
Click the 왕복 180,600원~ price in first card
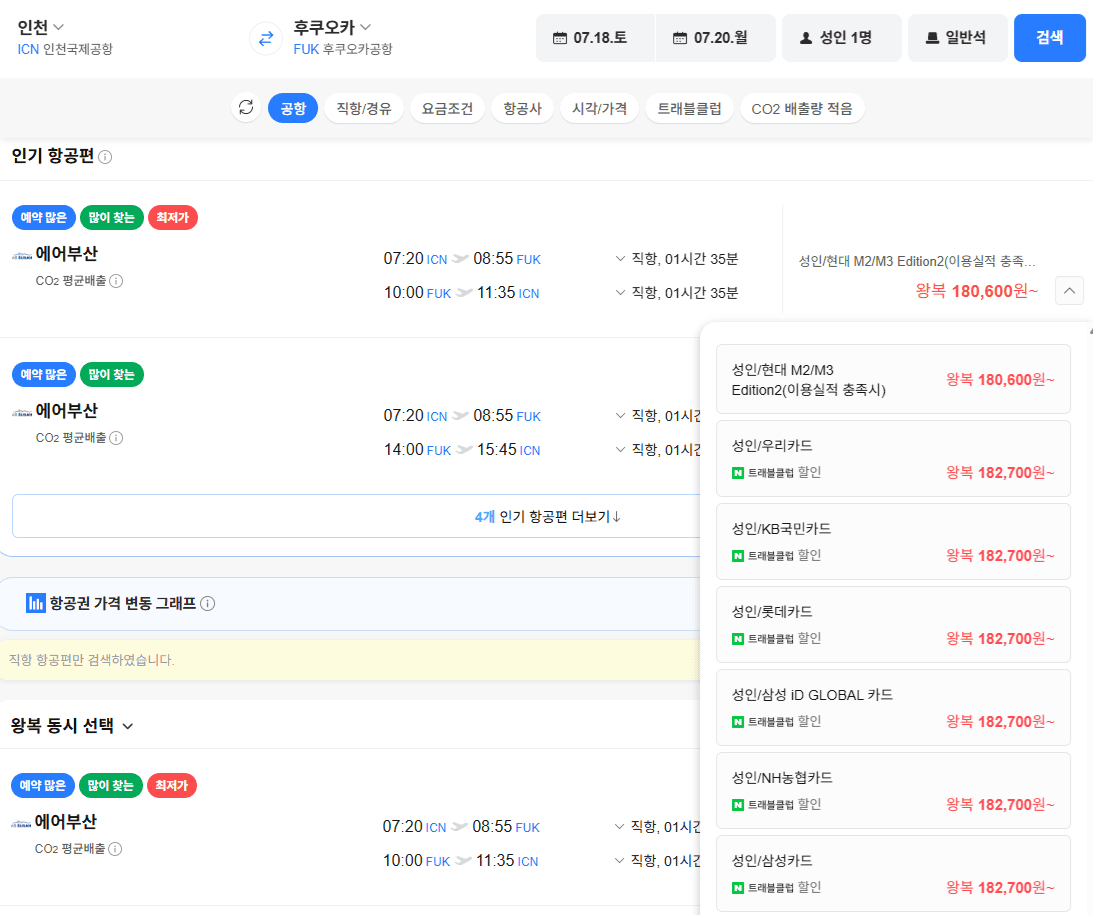click(977, 291)
